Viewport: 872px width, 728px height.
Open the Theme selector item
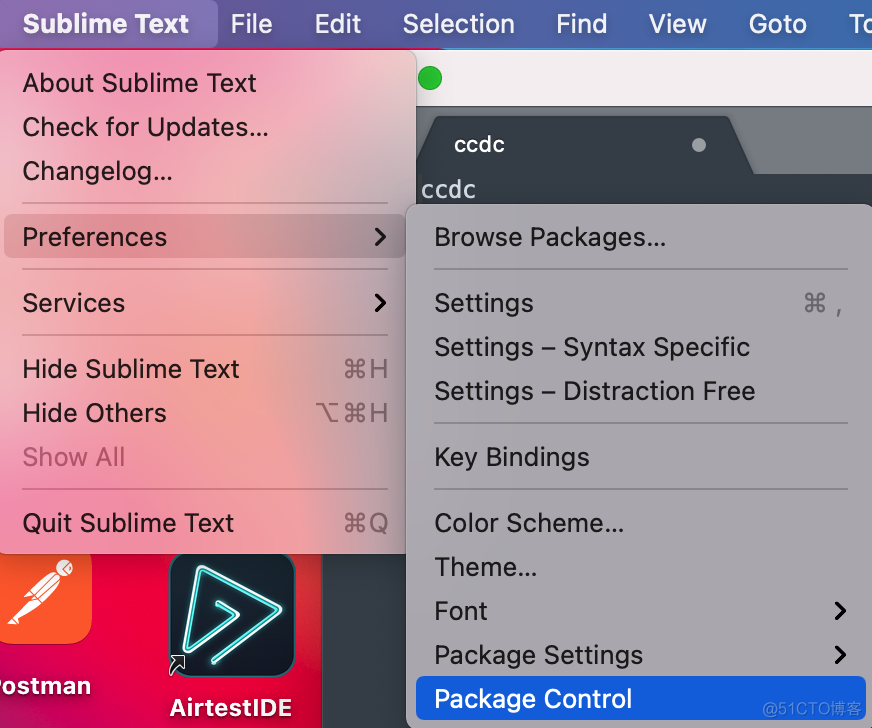coord(485,567)
